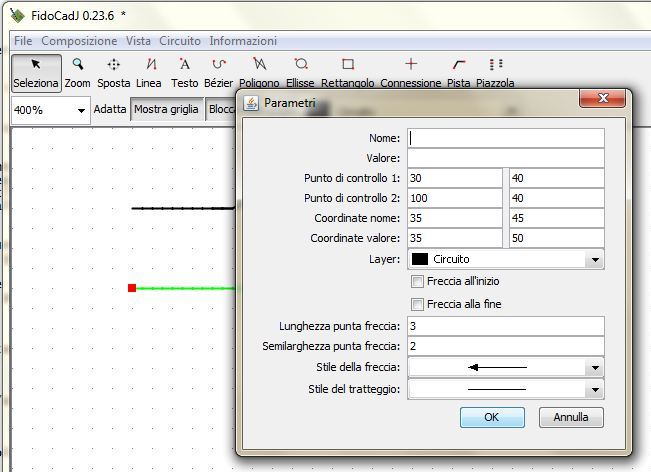Toggle the Mostra griglia button

pyautogui.click(x=167, y=110)
